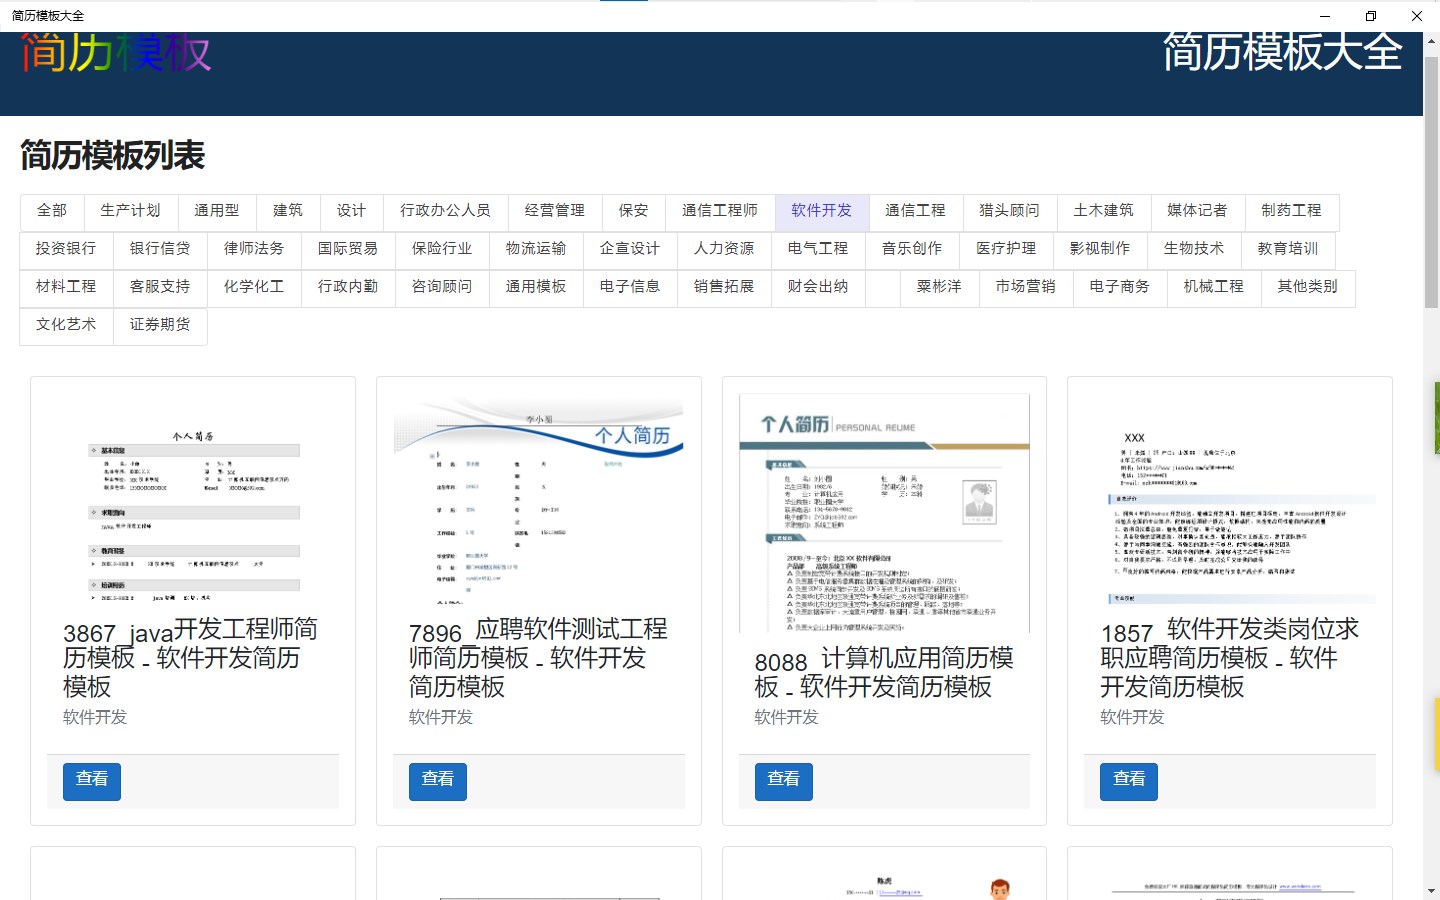Click the scrollbar down arrow
Screen dimensions: 1440x900
point(1431,891)
